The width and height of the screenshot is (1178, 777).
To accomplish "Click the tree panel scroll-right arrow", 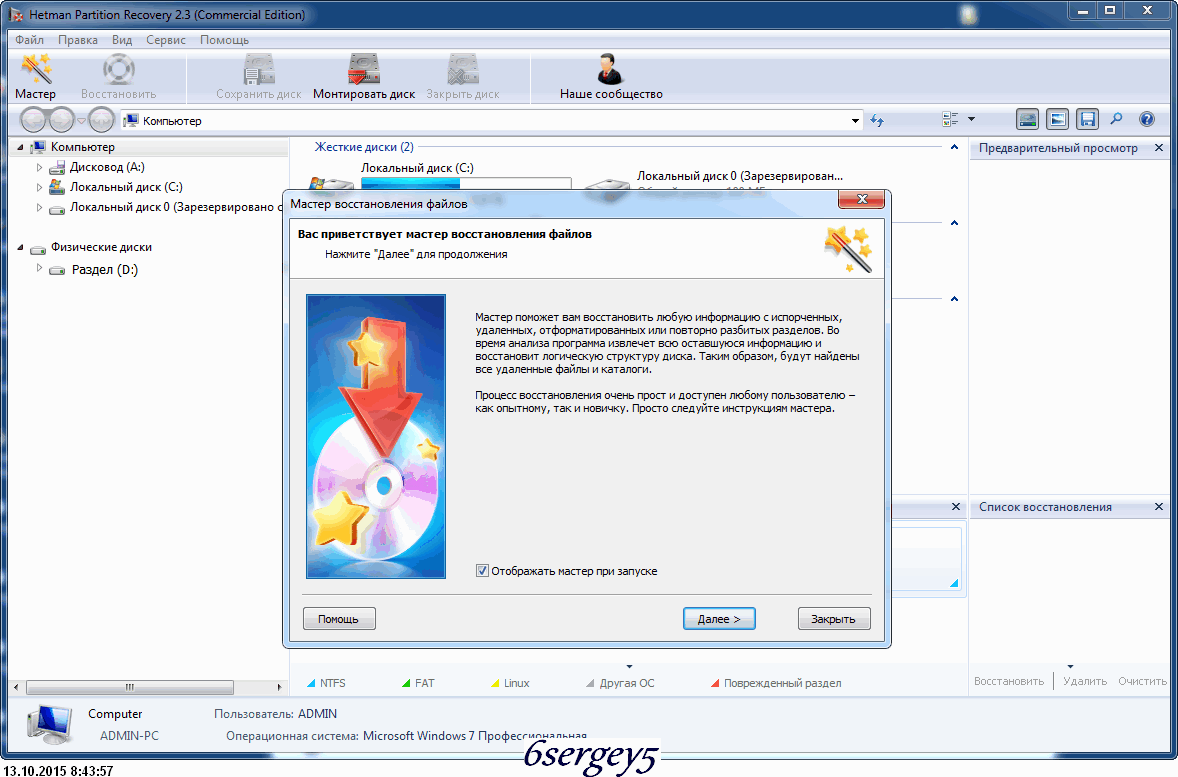I will click(x=279, y=687).
